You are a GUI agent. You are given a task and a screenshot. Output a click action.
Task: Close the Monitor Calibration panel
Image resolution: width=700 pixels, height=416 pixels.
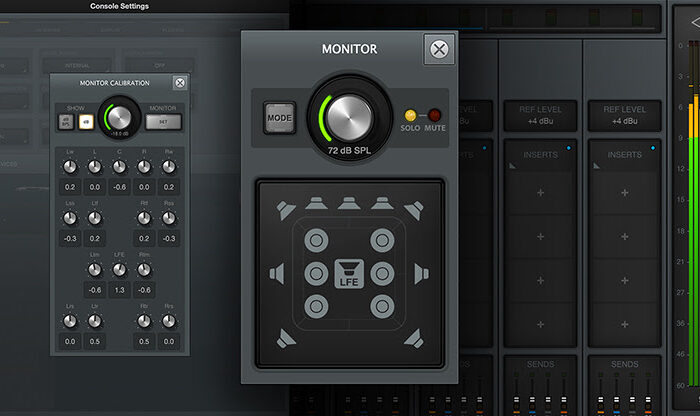[180, 83]
